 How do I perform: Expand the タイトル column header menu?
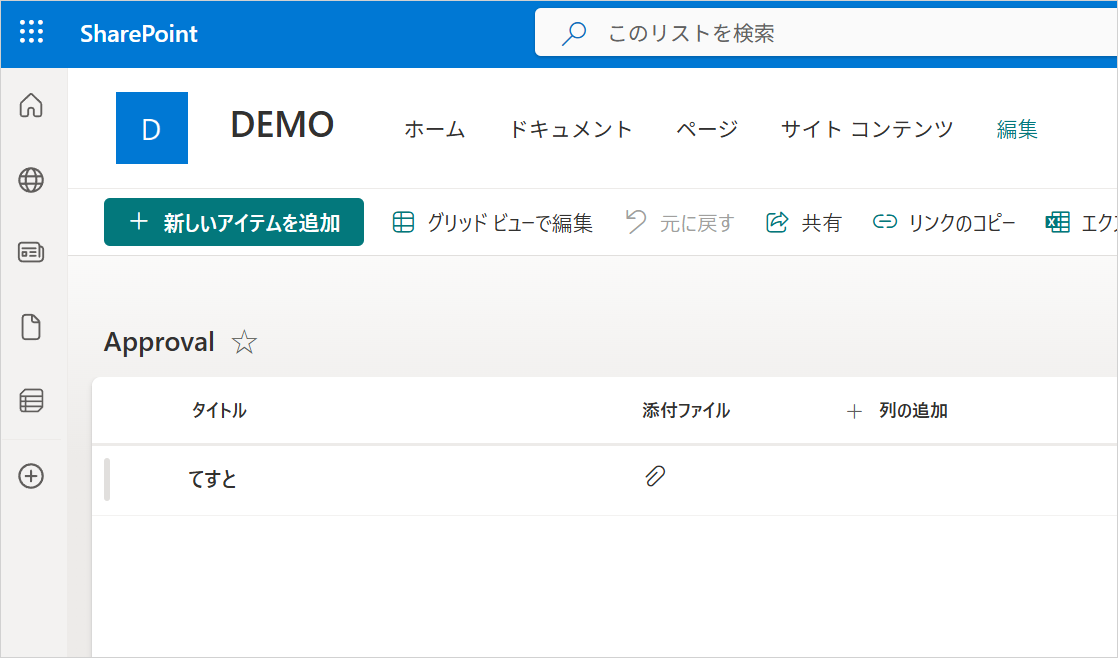219,410
